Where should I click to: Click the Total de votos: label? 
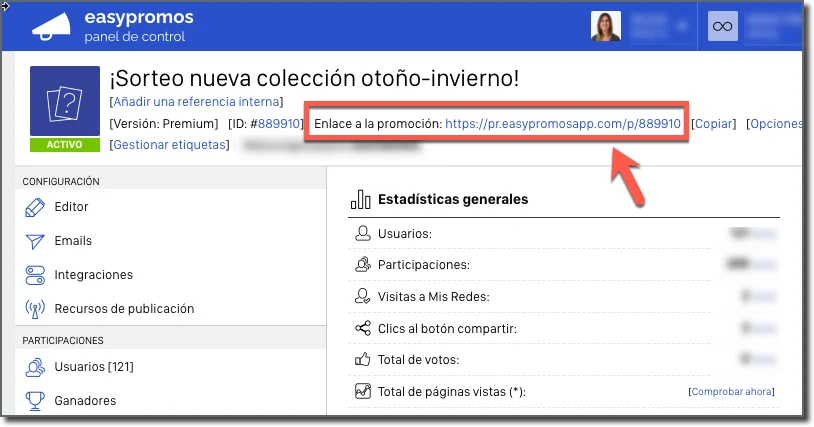point(418,360)
